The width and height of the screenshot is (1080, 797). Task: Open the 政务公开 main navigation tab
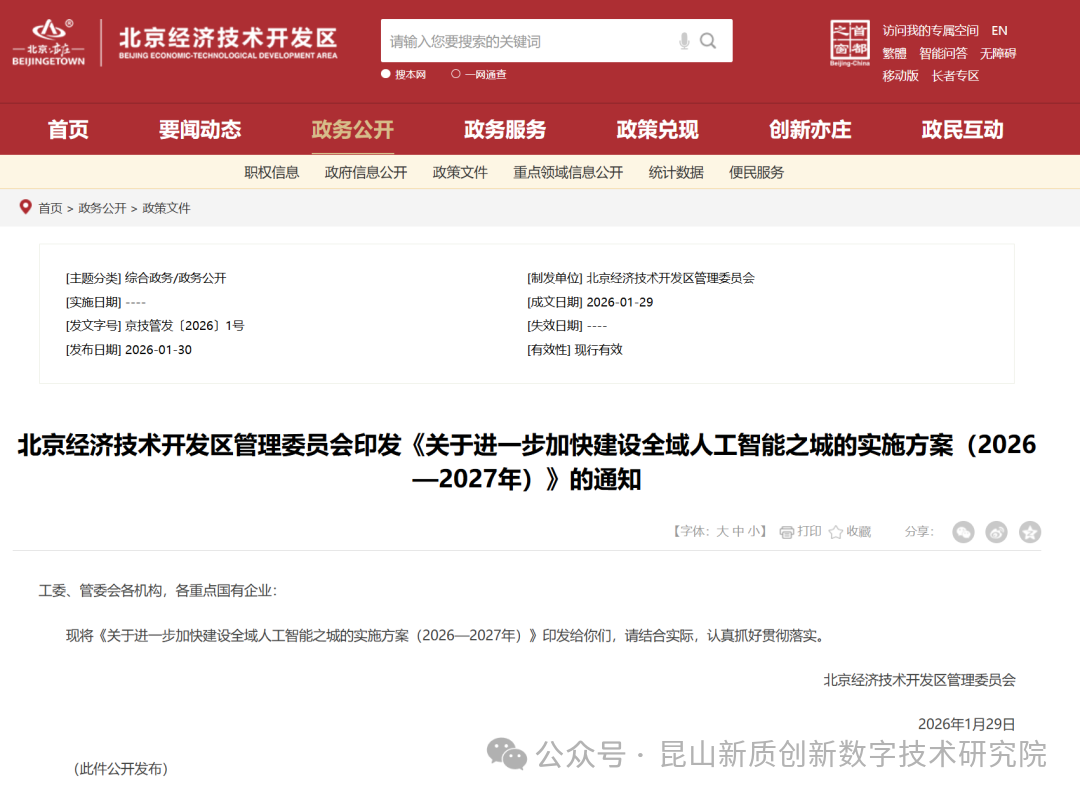point(352,130)
